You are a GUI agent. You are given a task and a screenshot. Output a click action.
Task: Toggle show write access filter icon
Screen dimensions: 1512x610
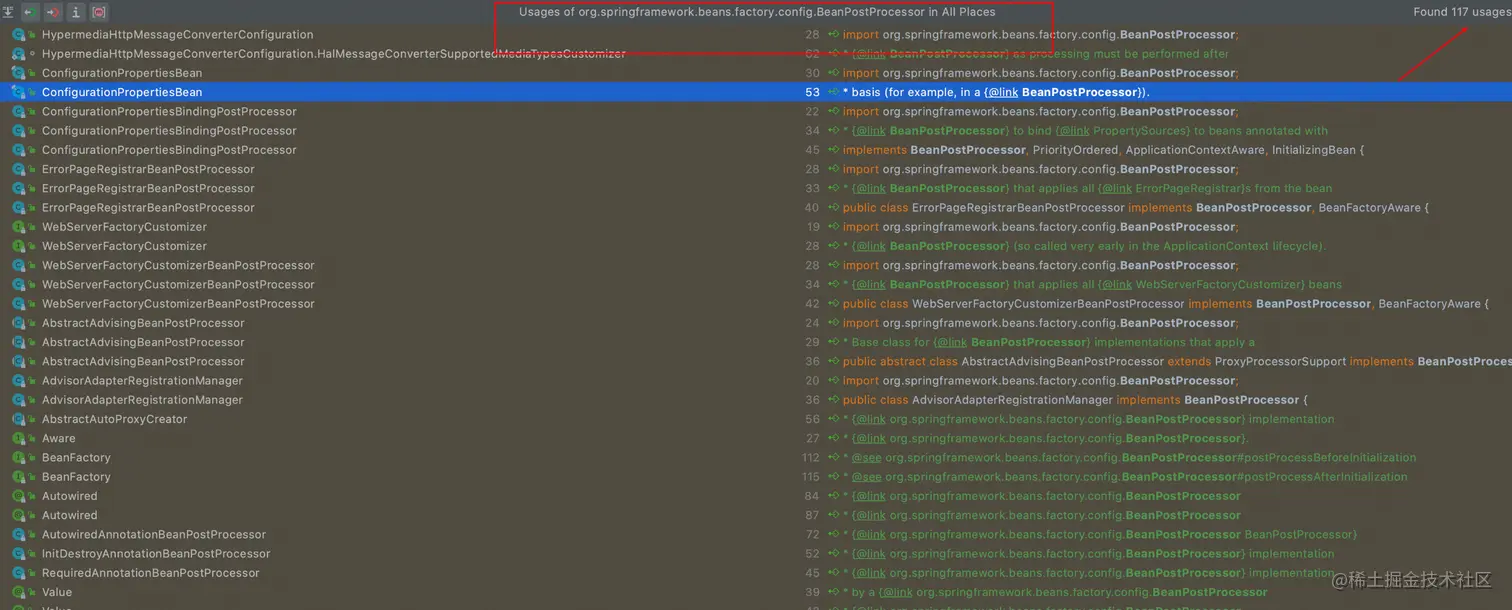coord(53,12)
